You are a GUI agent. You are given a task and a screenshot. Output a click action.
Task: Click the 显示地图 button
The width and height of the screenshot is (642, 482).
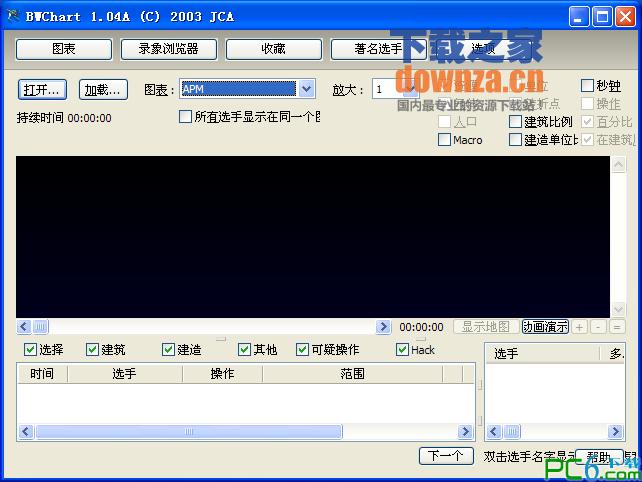(486, 327)
